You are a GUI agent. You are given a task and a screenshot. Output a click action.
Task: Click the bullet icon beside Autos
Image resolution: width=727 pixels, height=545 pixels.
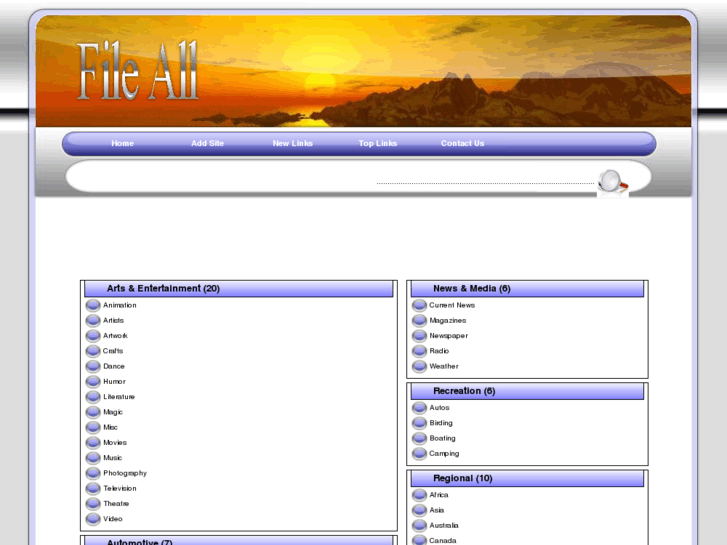click(x=420, y=408)
